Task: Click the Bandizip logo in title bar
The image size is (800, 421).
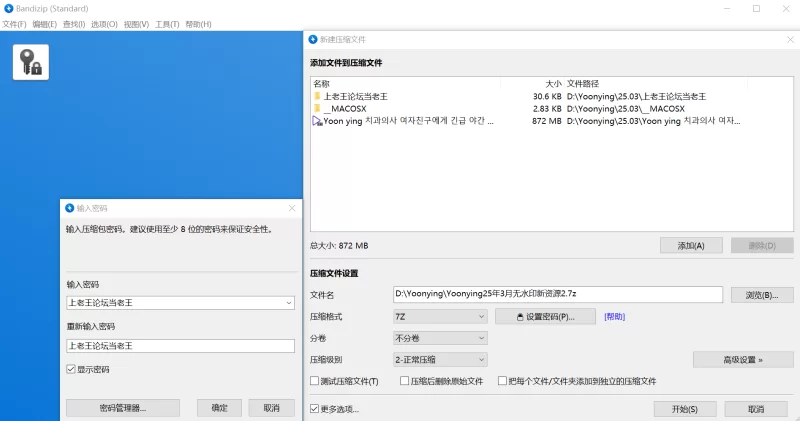Action: pos(8,8)
